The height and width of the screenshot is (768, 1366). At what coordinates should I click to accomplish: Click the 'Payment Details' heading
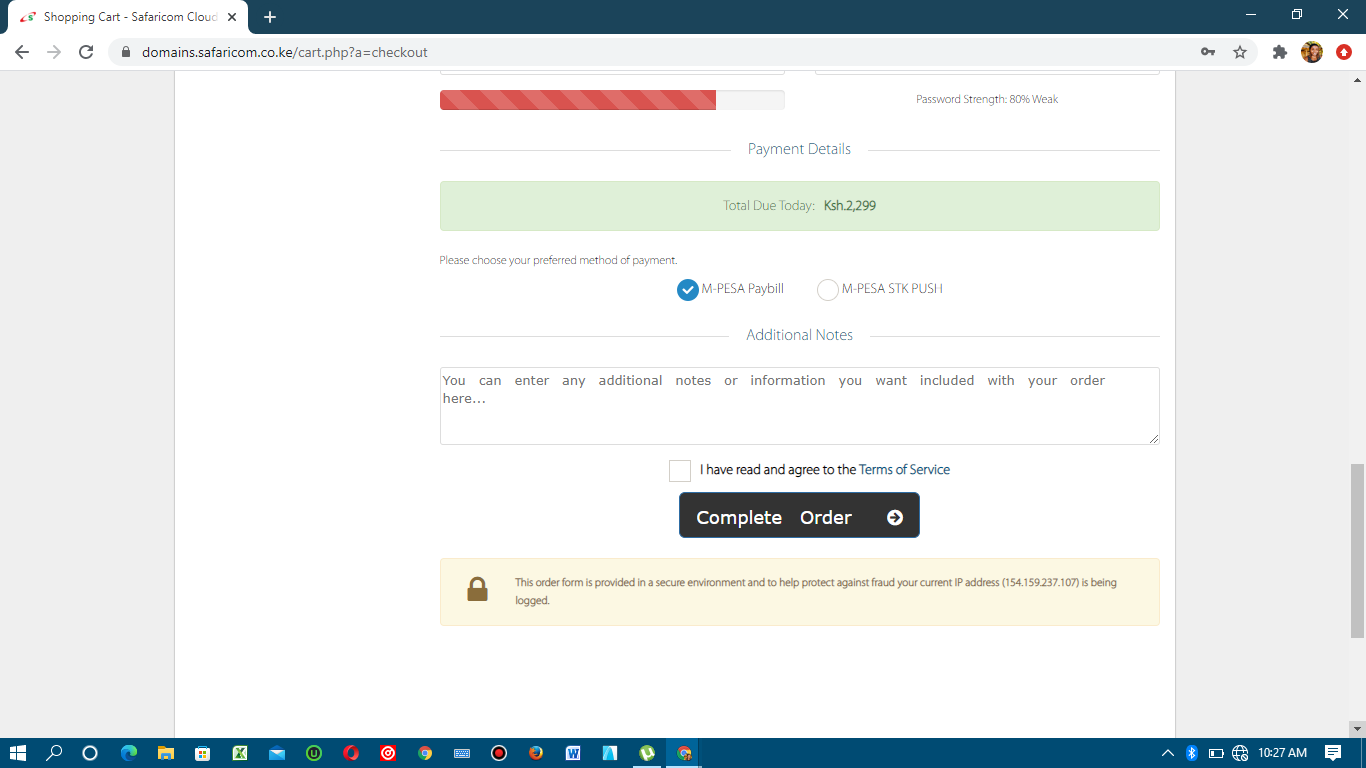799,149
